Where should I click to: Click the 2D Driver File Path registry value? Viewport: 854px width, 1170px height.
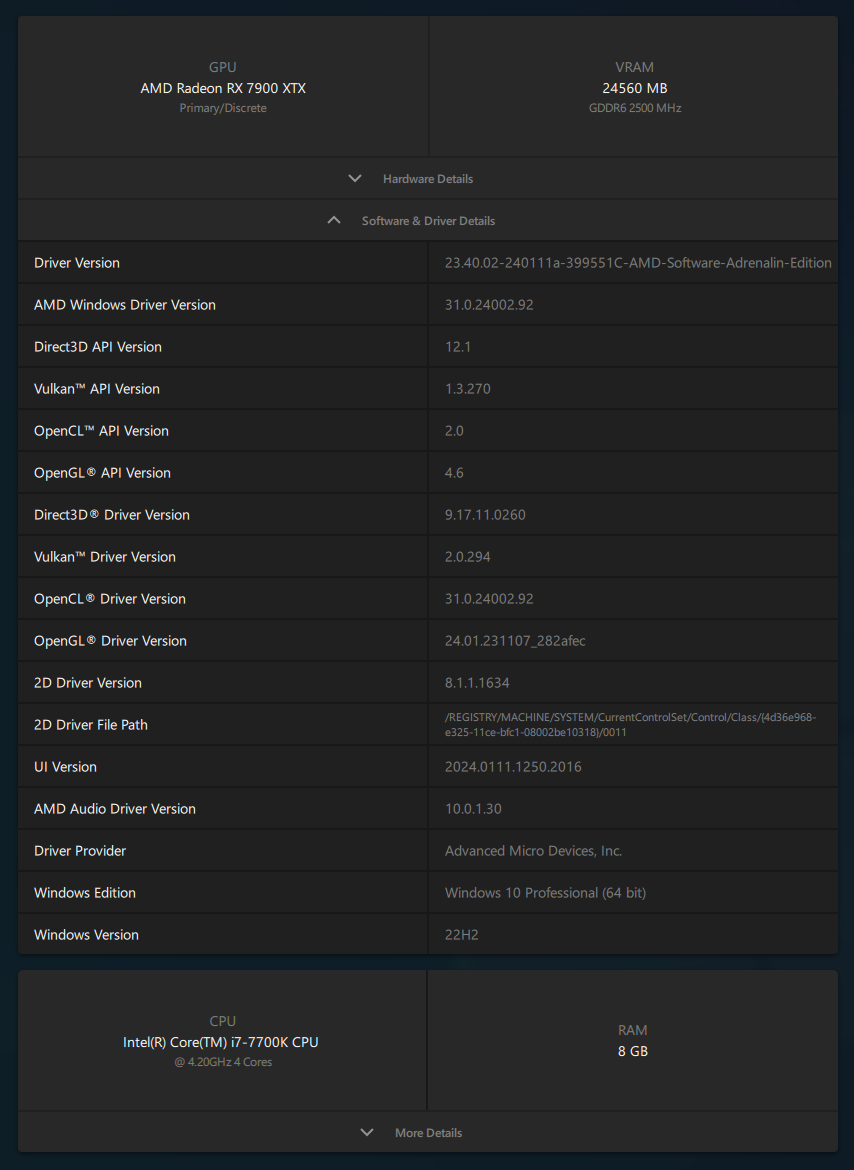tap(630, 725)
